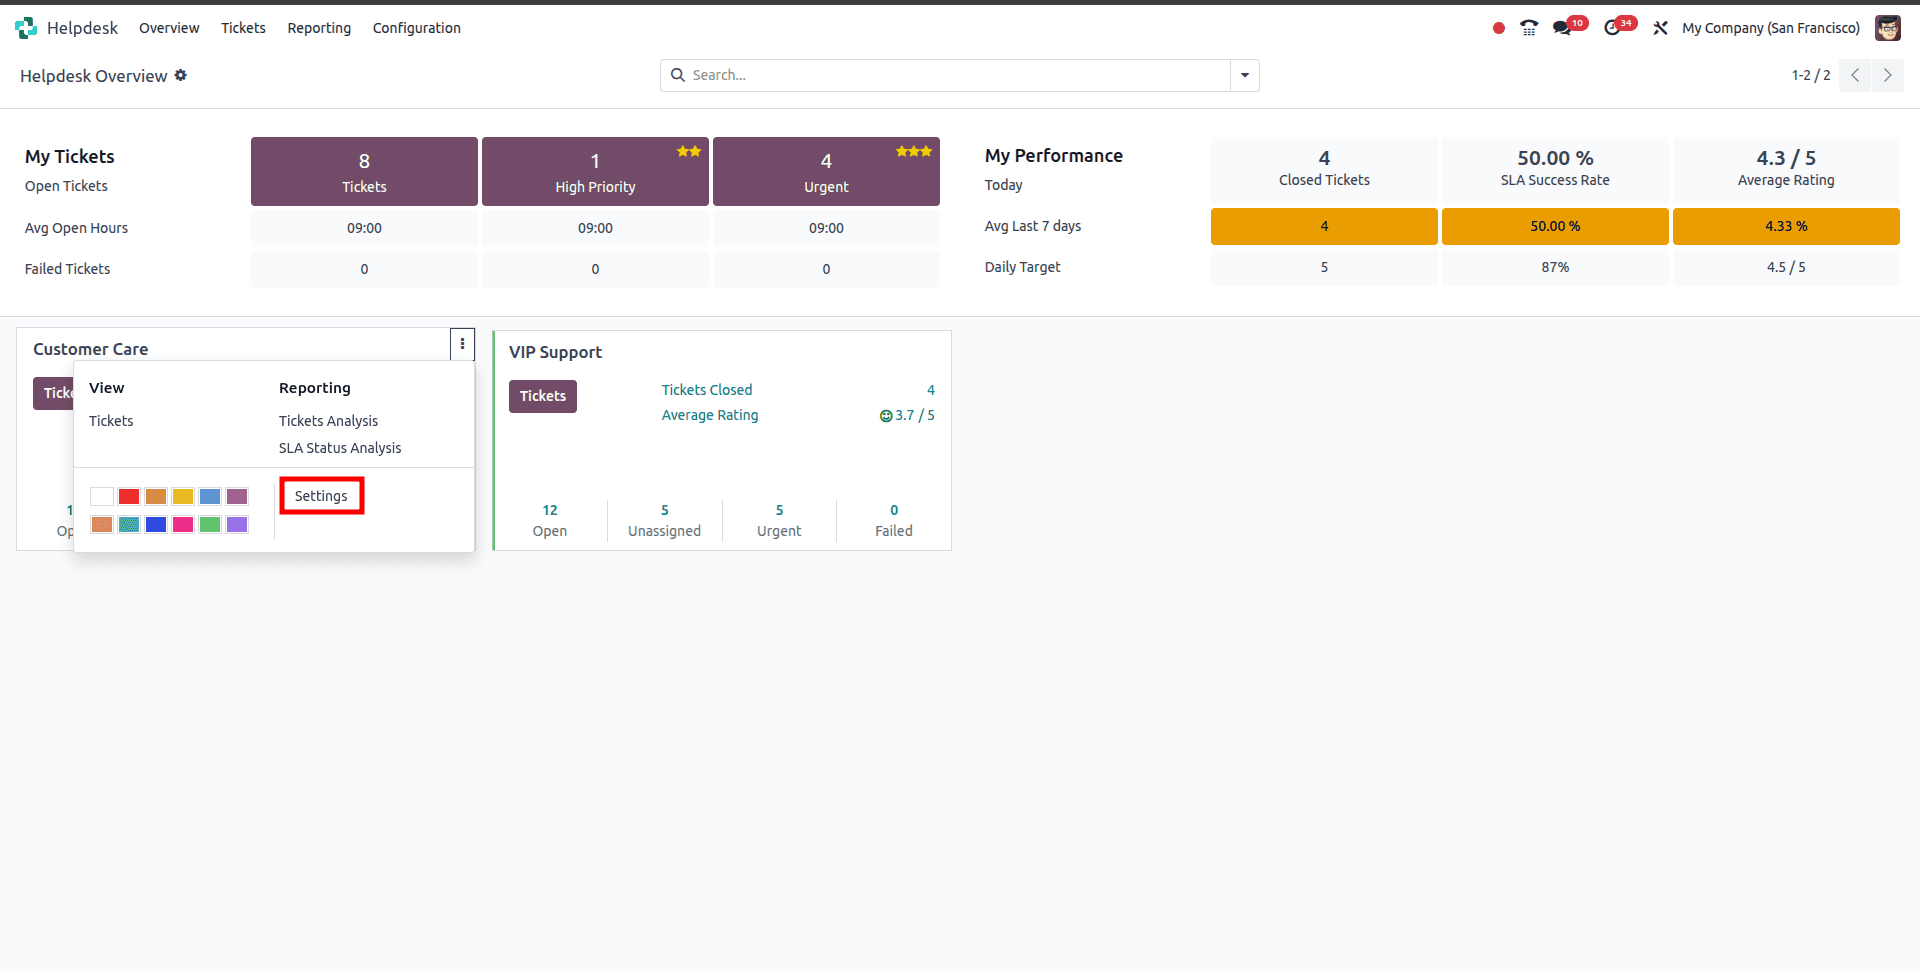
Task: Open the Configuration menu
Action: (416, 28)
